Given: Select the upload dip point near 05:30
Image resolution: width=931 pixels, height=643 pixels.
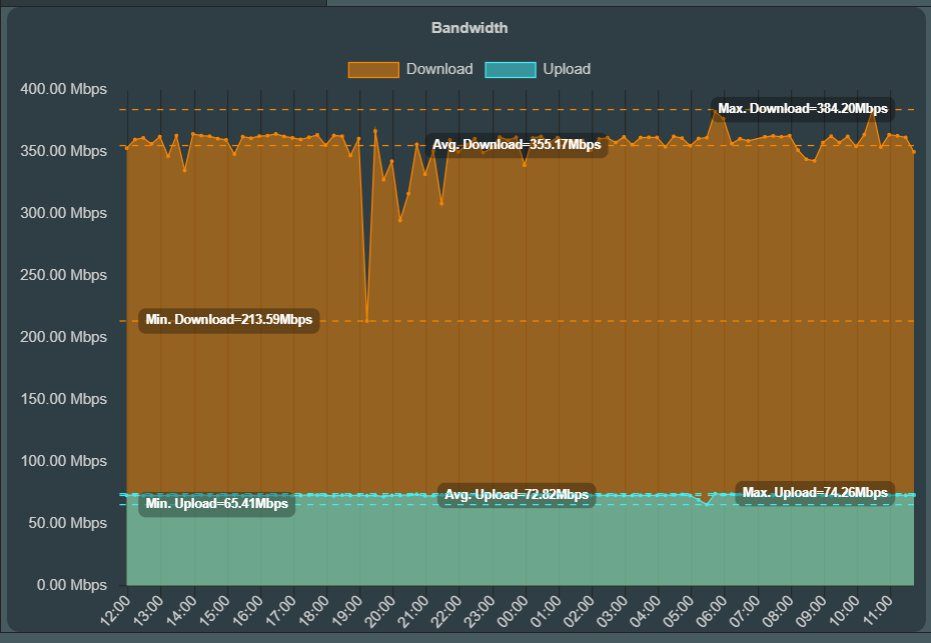Looking at the screenshot, I should [706, 503].
